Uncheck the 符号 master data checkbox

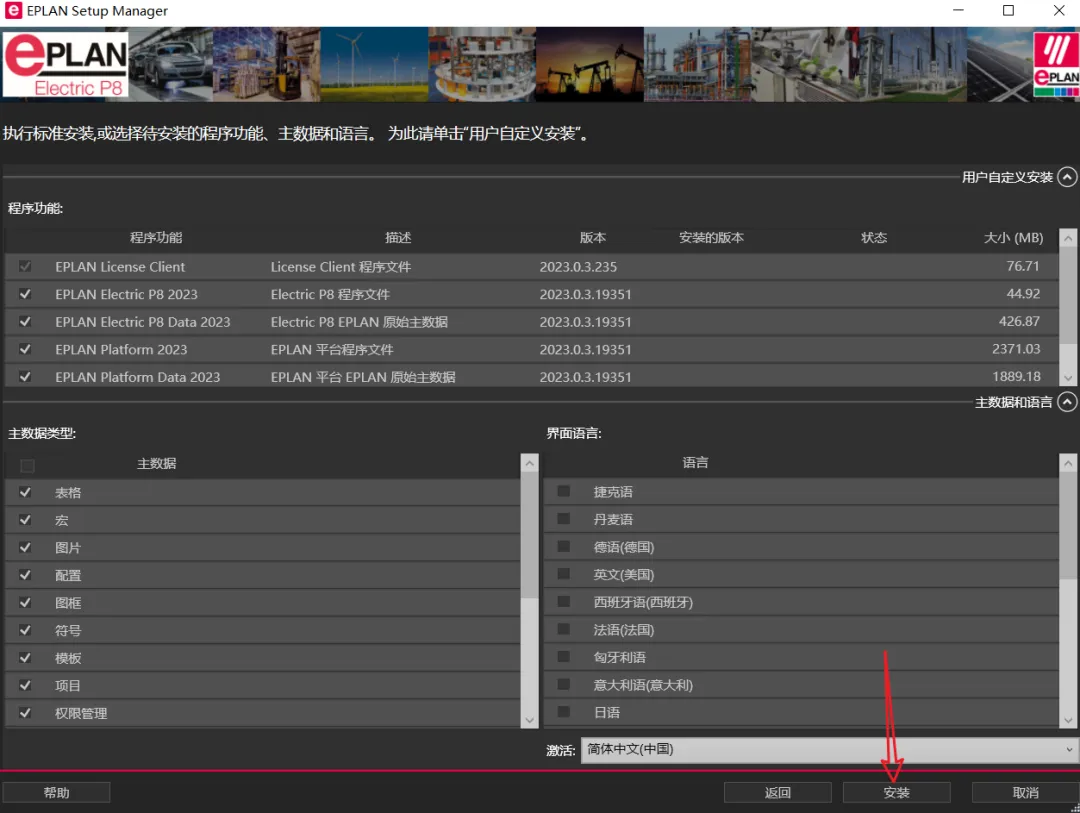(x=25, y=630)
